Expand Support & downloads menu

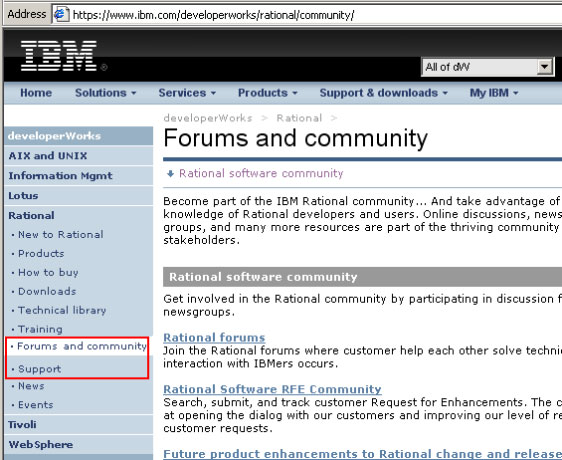(x=384, y=93)
